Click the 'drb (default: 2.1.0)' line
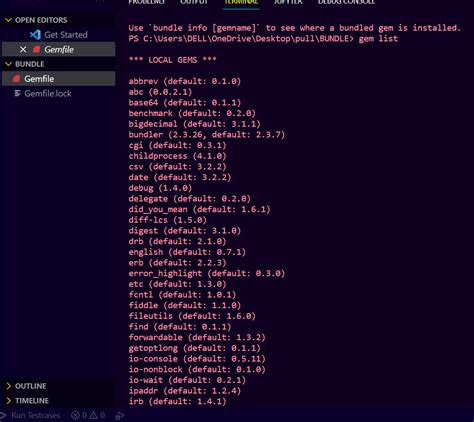This screenshot has width=474, height=422. pyautogui.click(x=177, y=241)
